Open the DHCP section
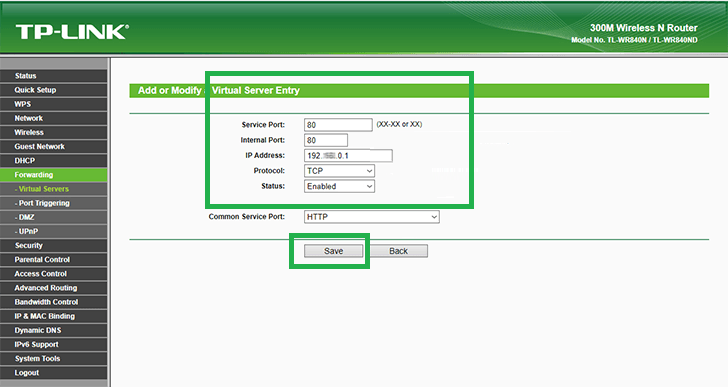This screenshot has height=387, width=728. 54,161
